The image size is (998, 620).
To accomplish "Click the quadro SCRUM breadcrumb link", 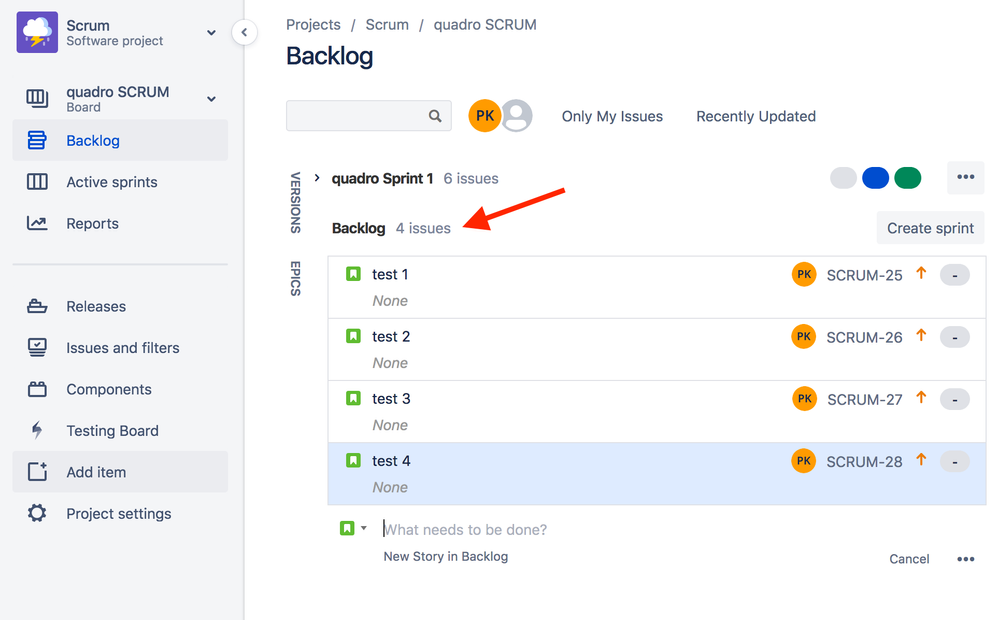I will pyautogui.click(x=485, y=25).
